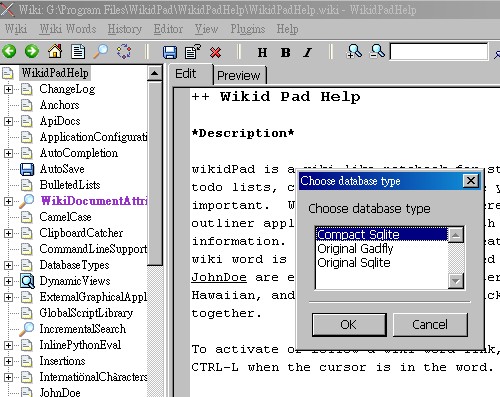Screen dimensions: 500x397
Task: Apply italic format with the I icon
Action: tap(308, 52)
